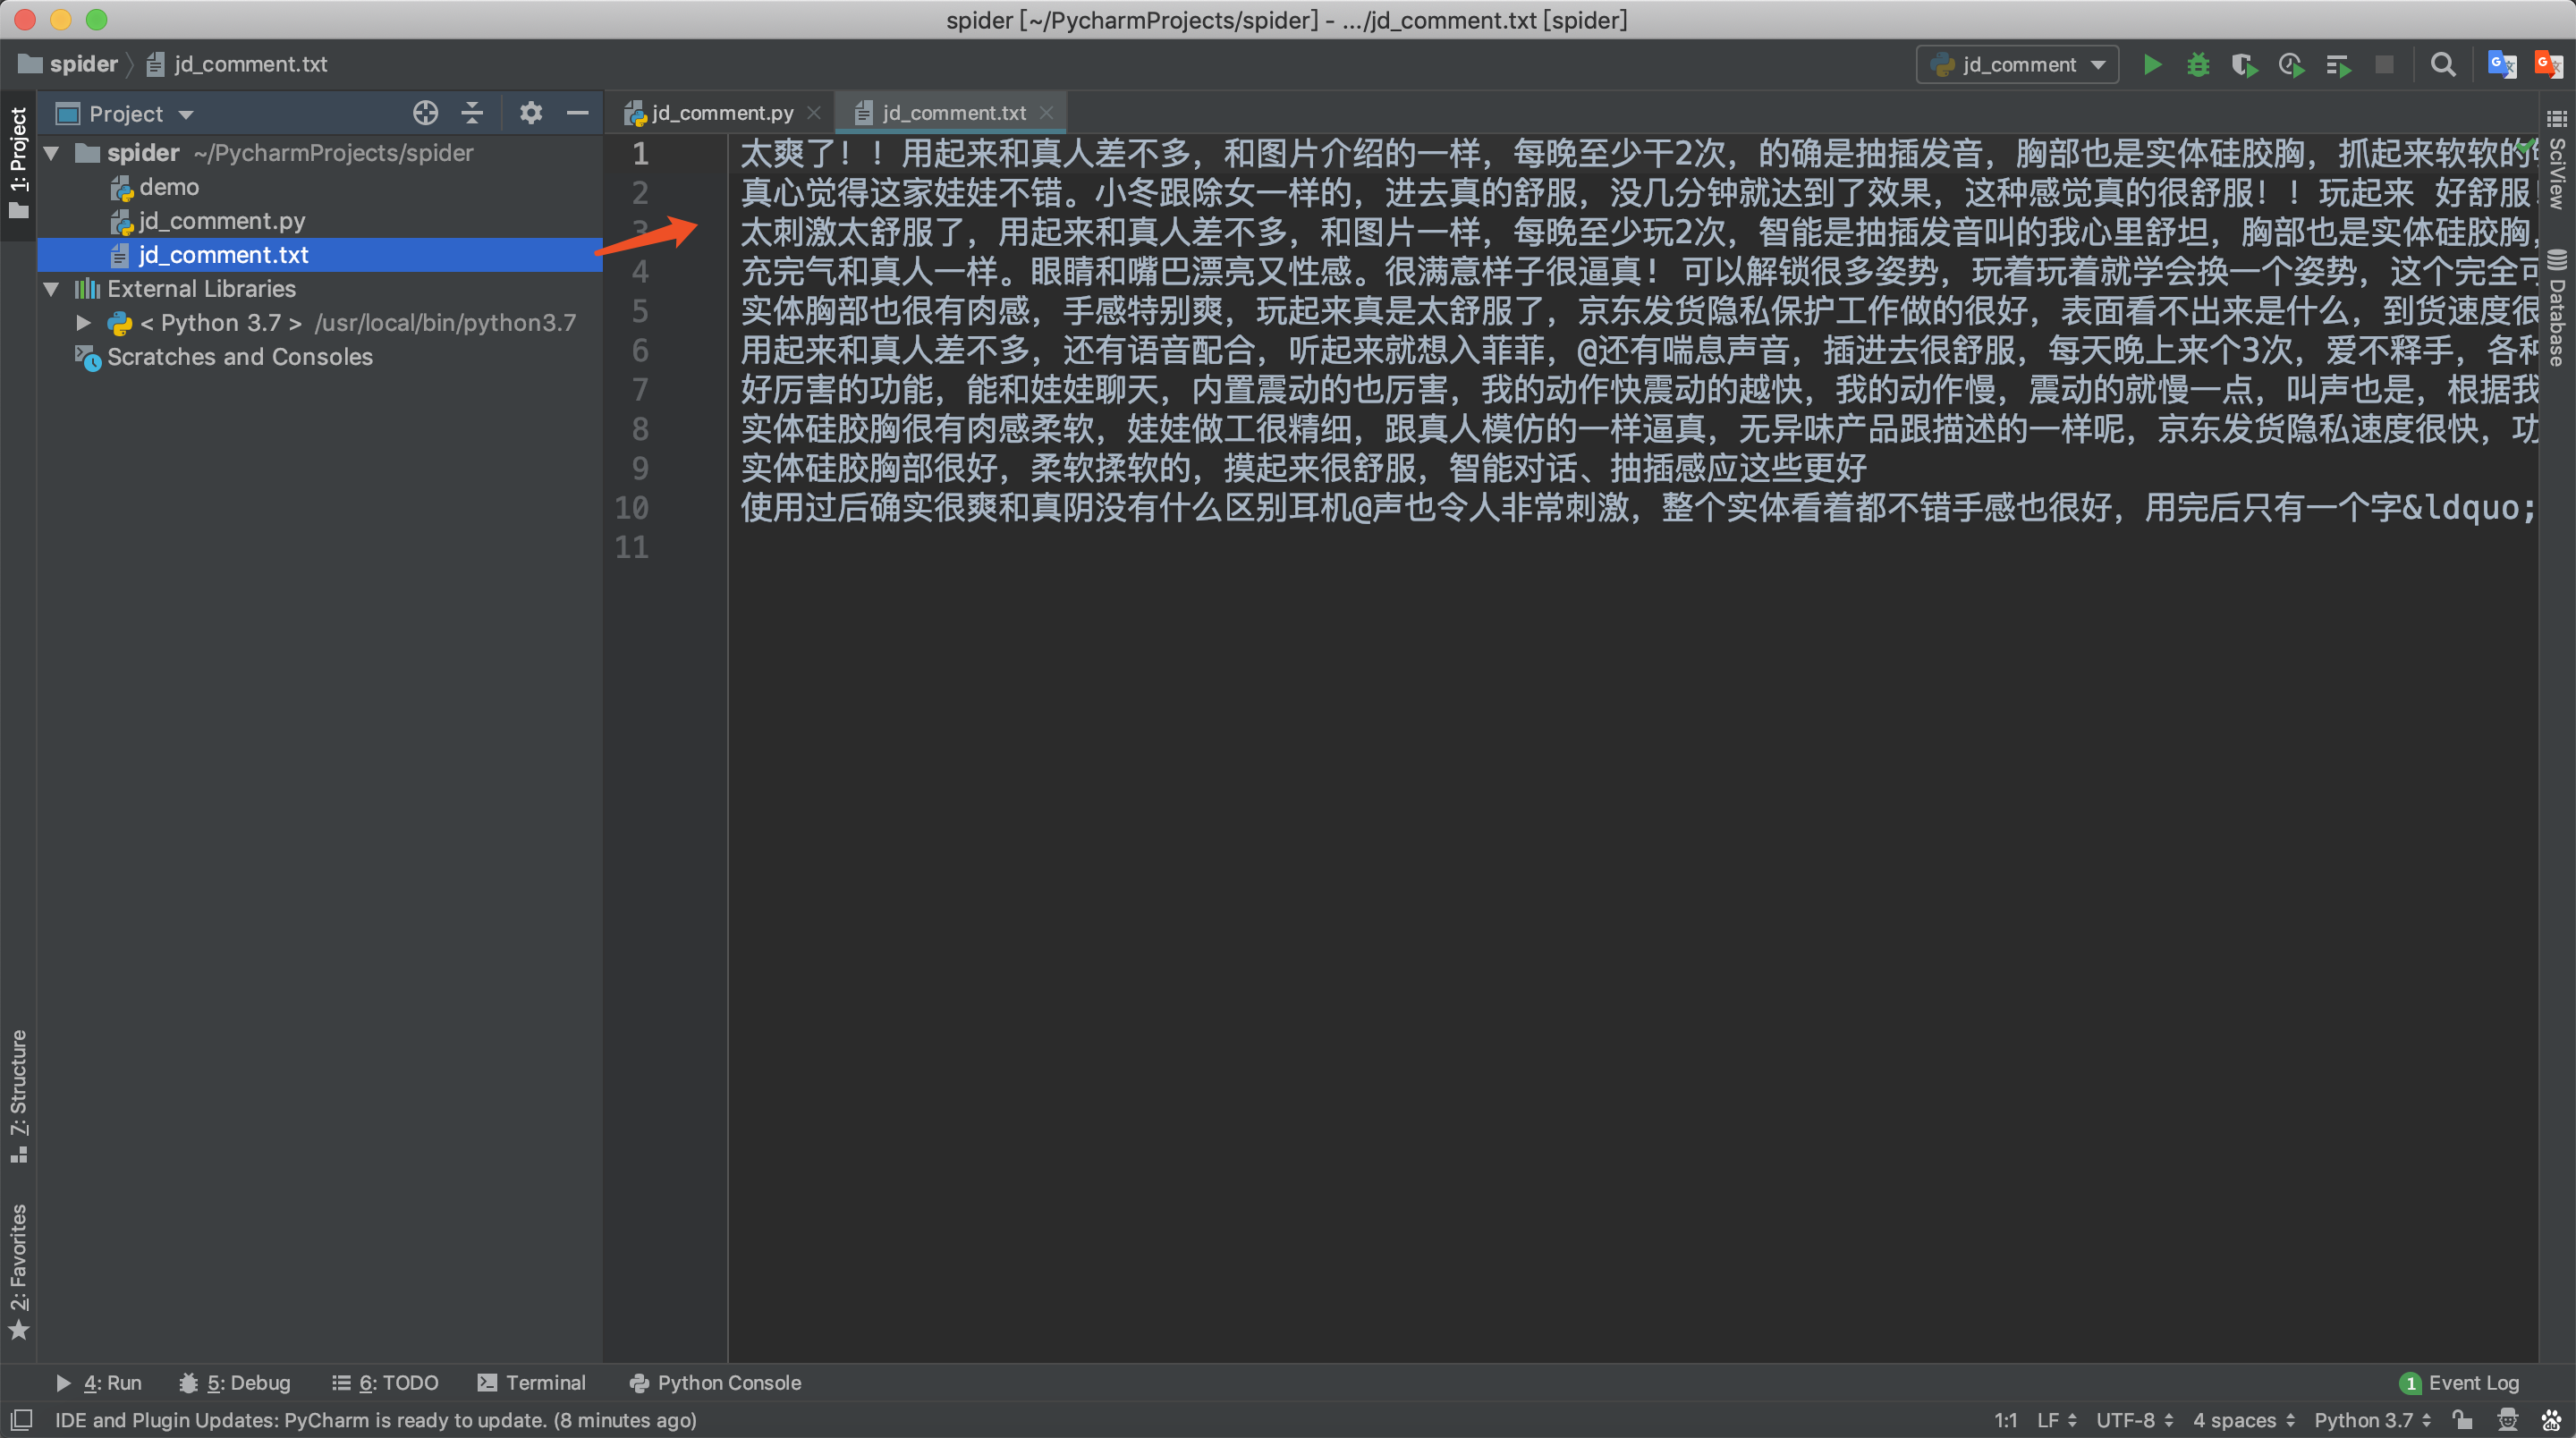2576x1438 pixels.
Task: Switch to jd_comment.py editor tab
Action: pyautogui.click(x=720, y=113)
